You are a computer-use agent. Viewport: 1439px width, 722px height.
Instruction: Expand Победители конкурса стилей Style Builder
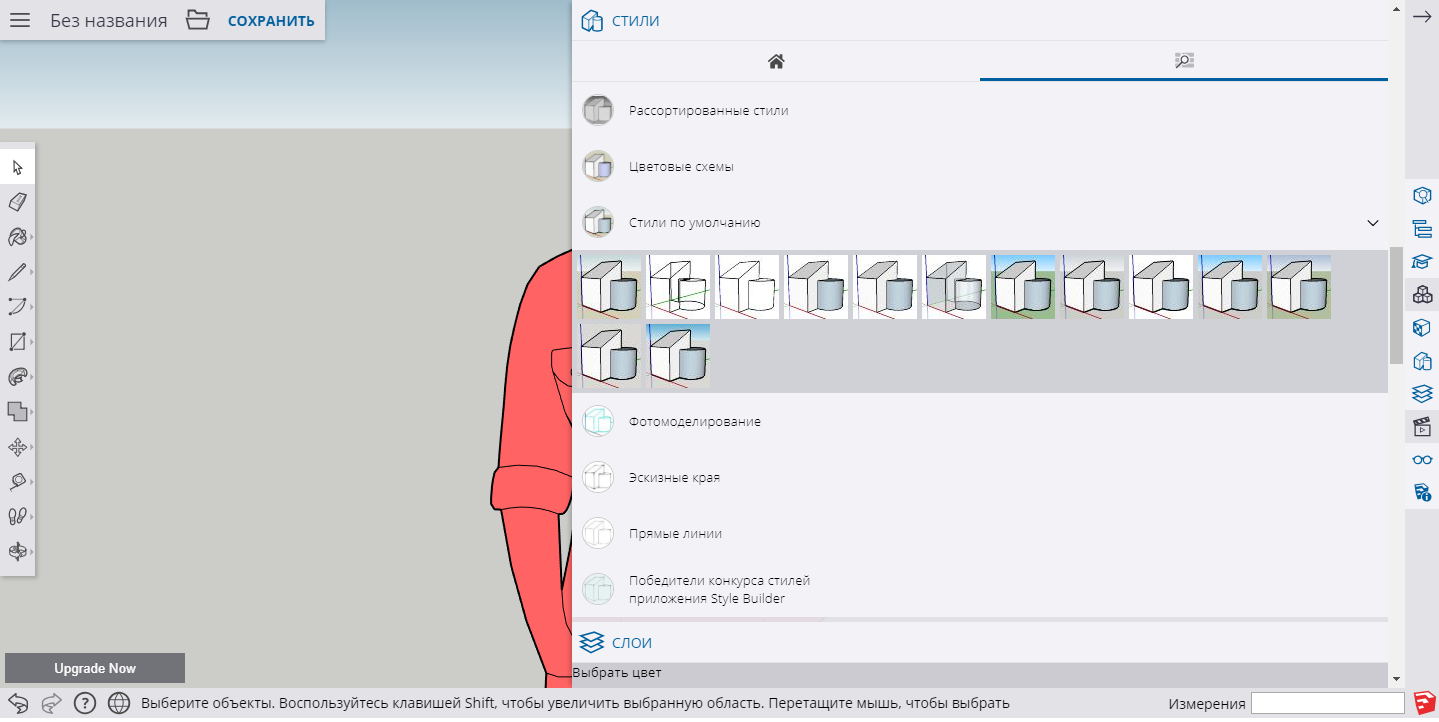tap(980, 589)
